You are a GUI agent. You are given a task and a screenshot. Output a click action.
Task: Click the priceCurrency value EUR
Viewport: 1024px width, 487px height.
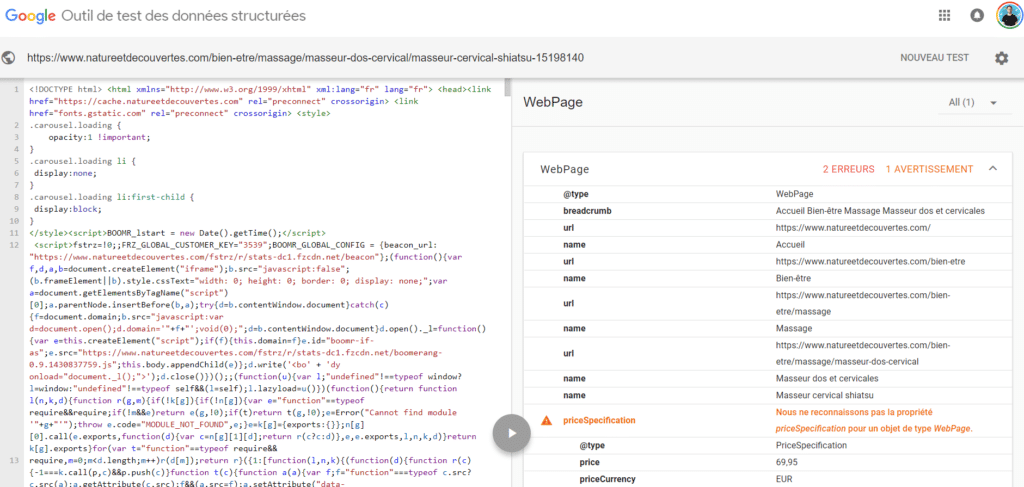pyautogui.click(x=784, y=479)
